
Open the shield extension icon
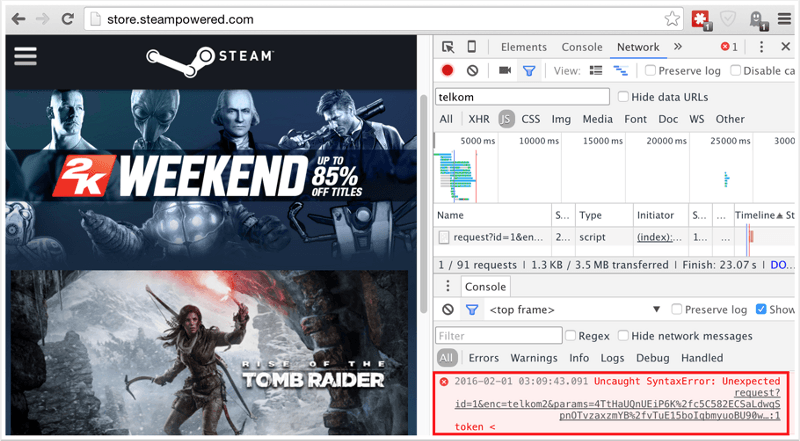click(728, 19)
